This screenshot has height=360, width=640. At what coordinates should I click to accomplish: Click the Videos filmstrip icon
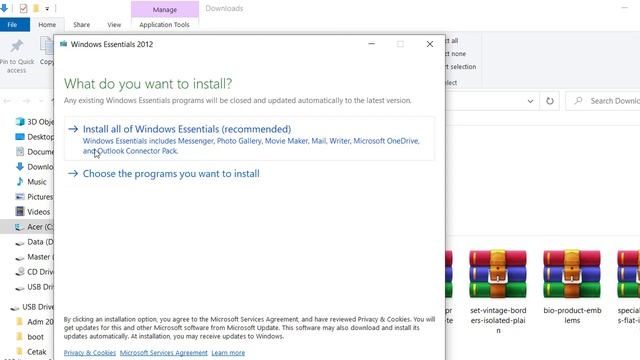(20, 211)
